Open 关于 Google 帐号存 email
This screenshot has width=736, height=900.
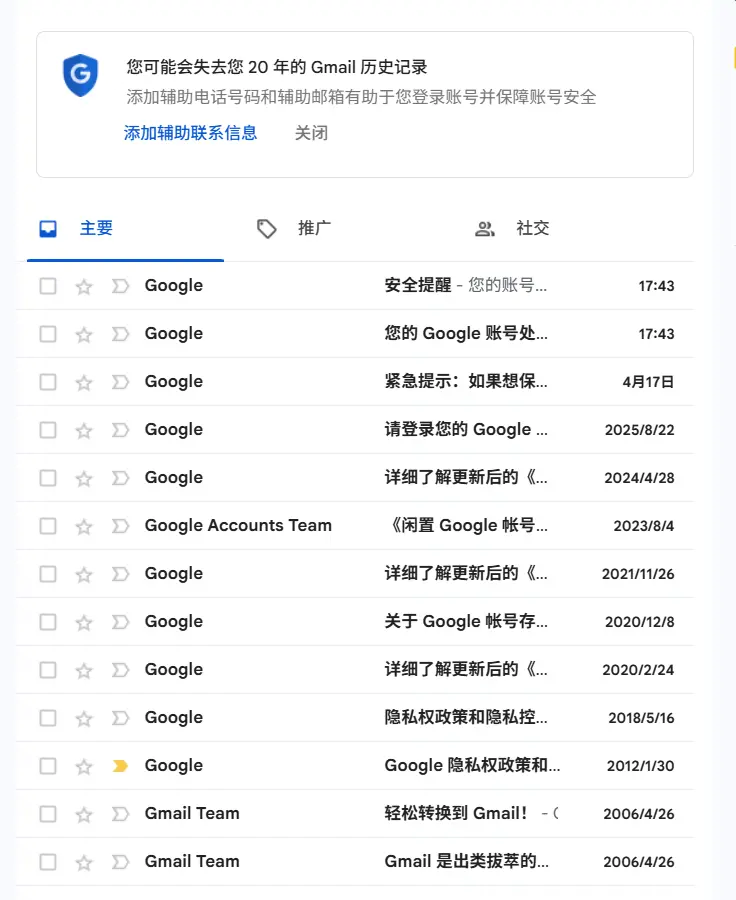466,621
